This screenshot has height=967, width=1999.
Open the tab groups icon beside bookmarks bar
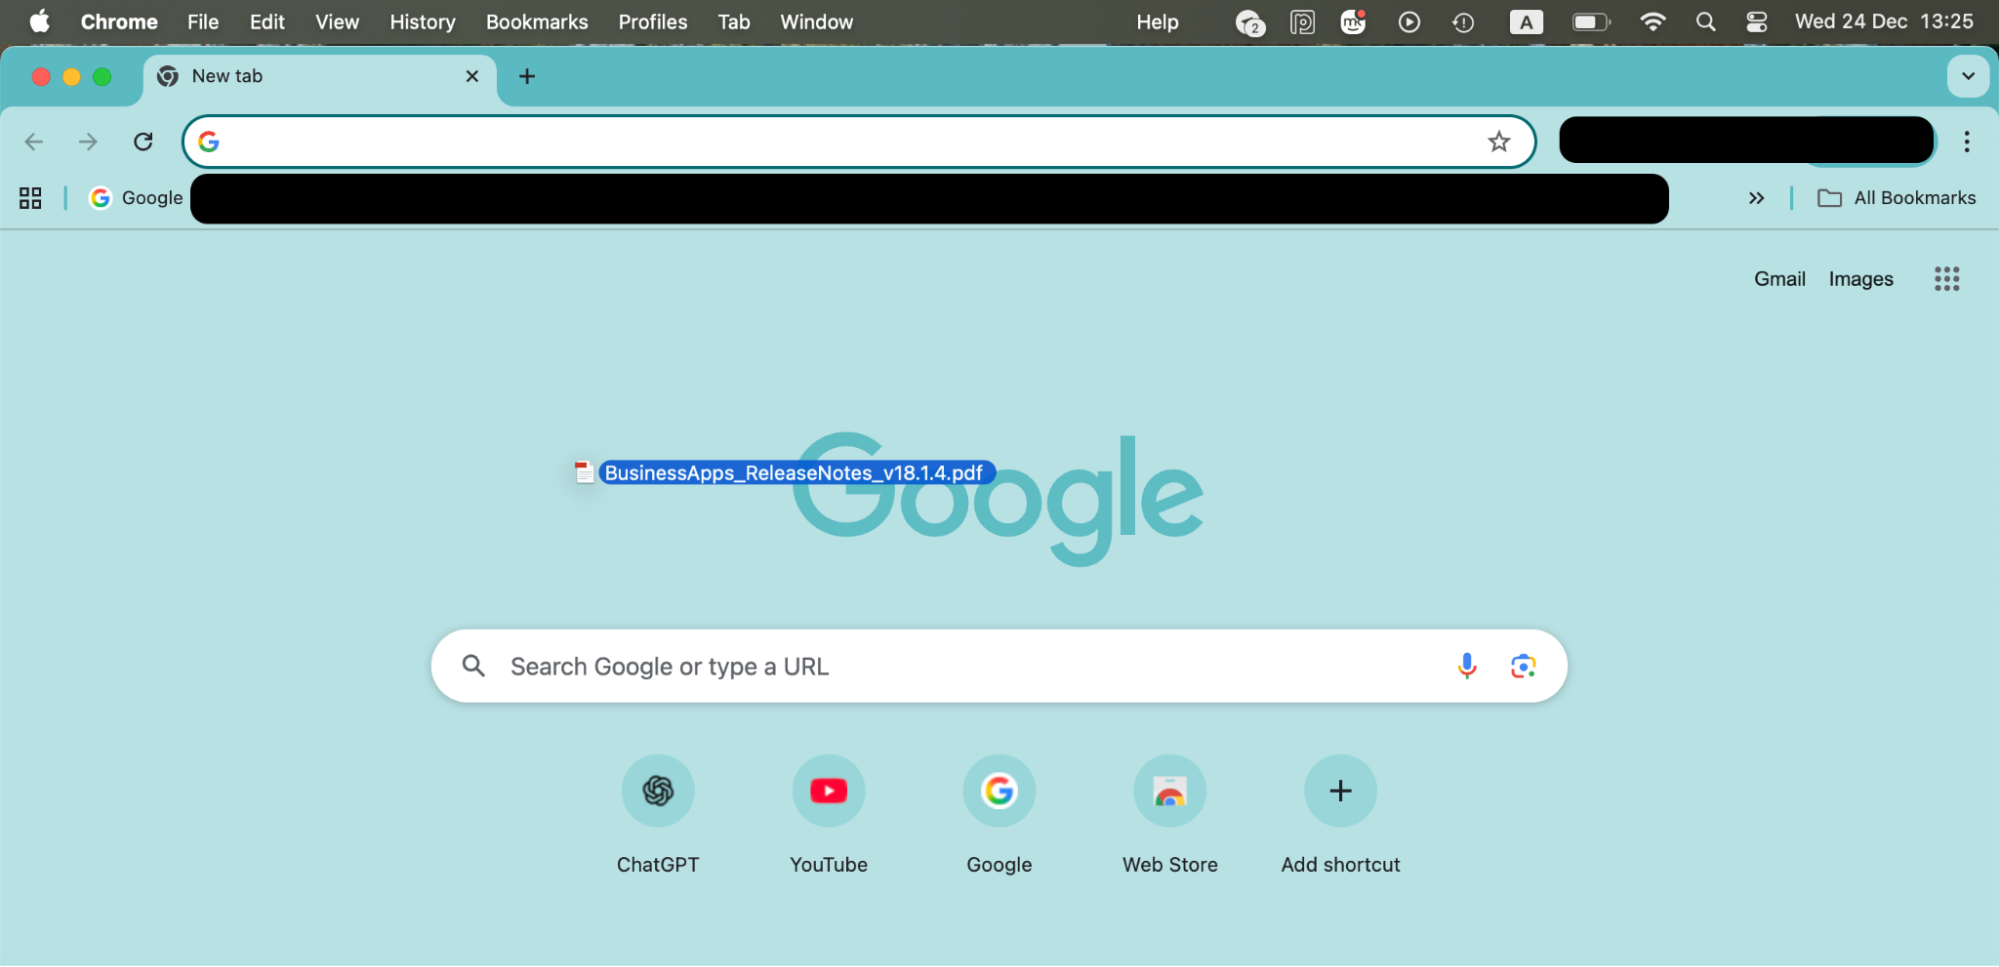pos(29,197)
